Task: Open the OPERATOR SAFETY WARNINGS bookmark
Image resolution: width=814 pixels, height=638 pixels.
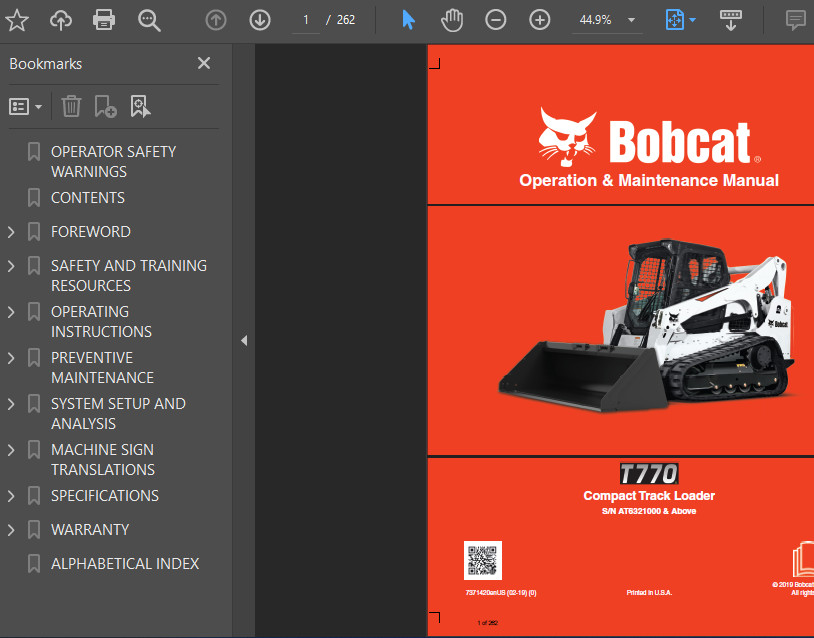Action: click(114, 161)
